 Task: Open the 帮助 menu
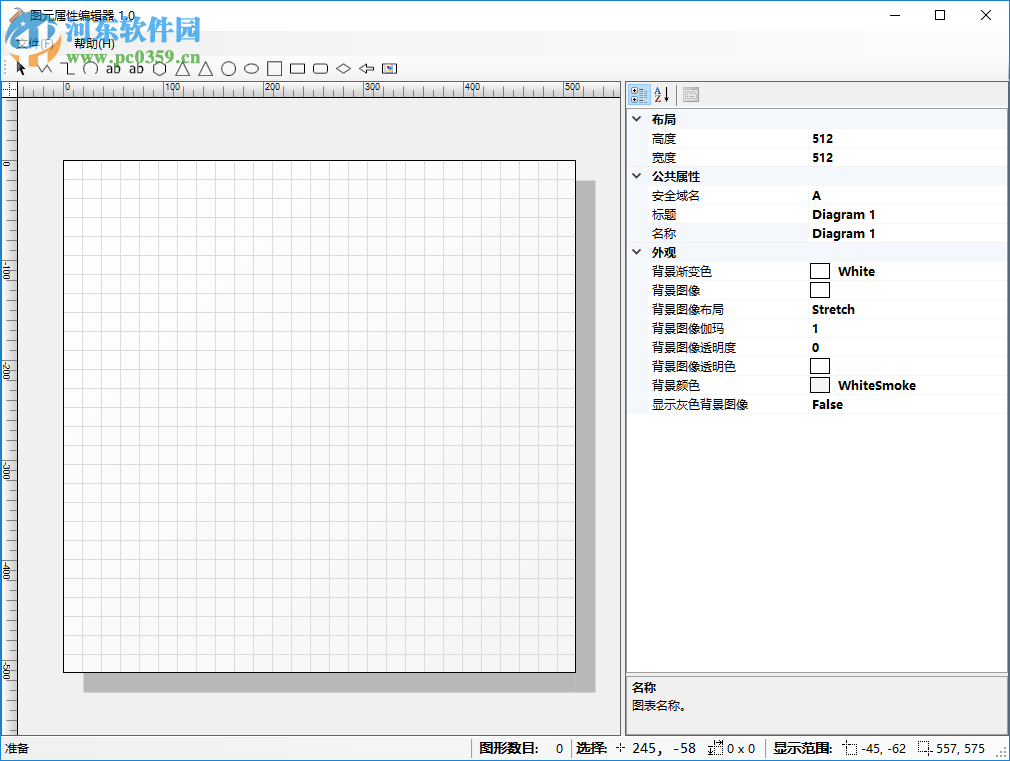tap(92, 43)
